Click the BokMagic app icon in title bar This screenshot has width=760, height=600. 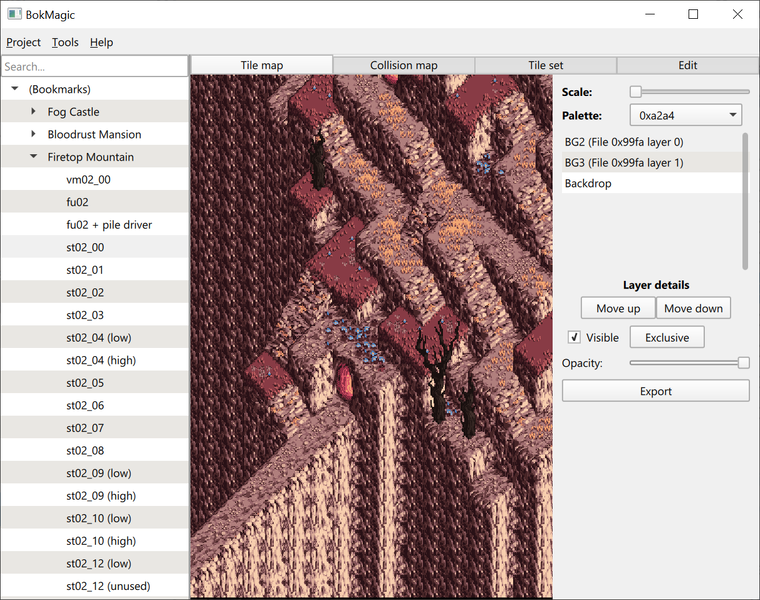[x=14, y=14]
